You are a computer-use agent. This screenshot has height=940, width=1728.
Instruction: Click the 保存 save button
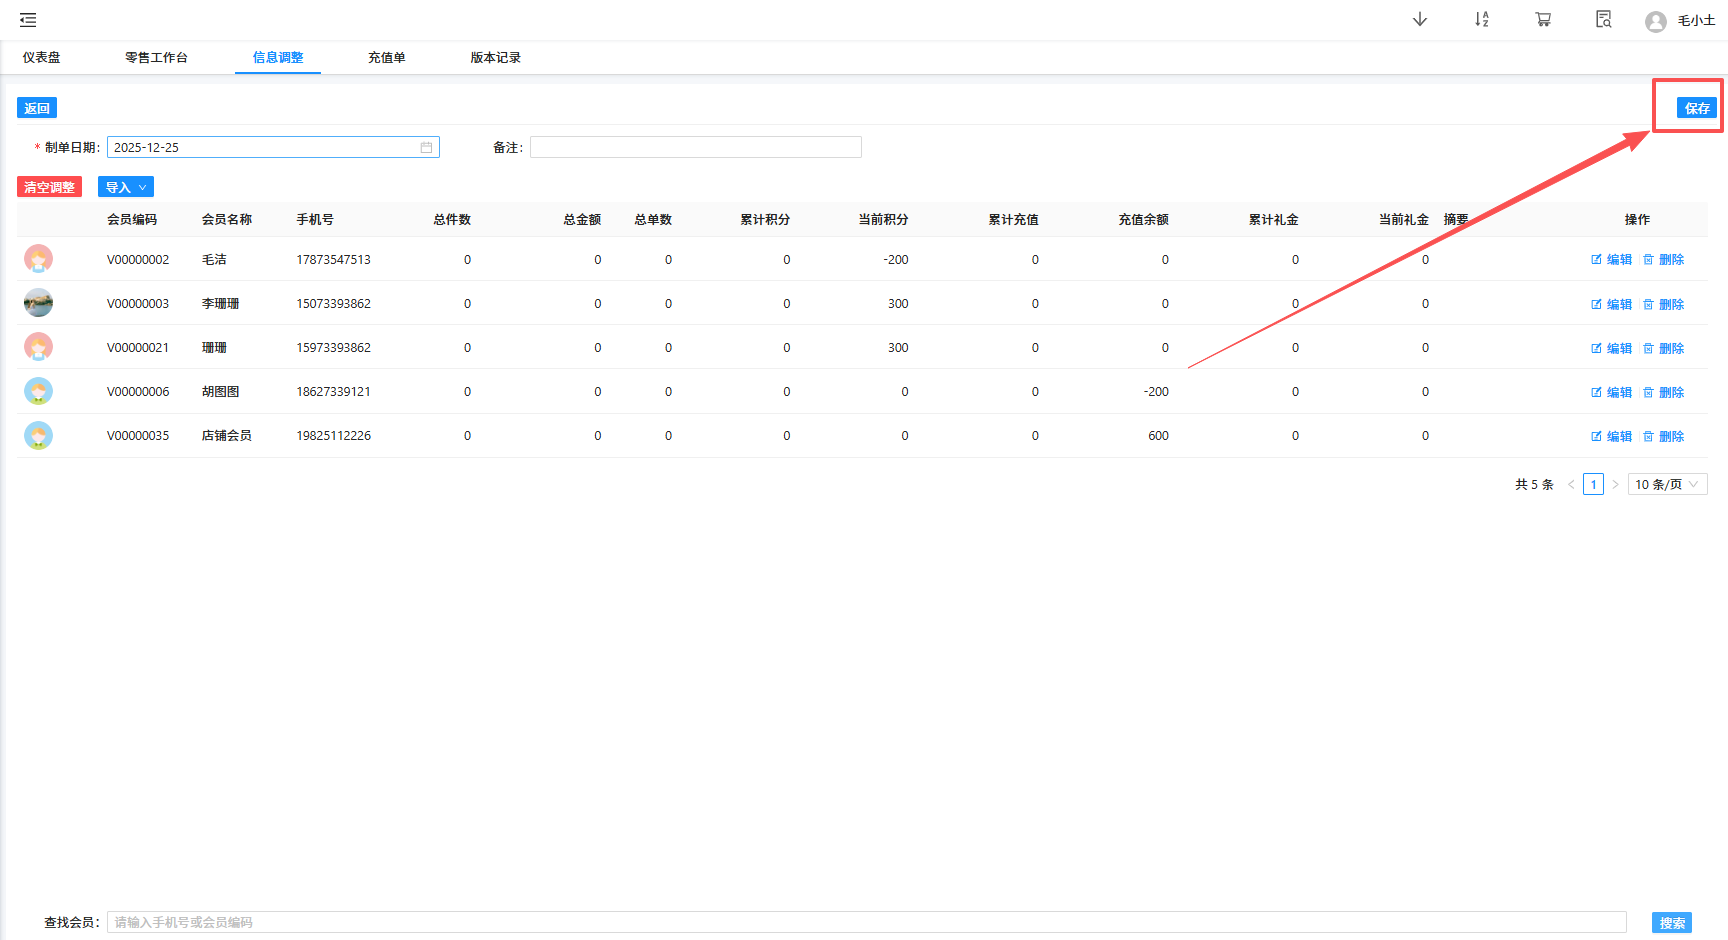pyautogui.click(x=1696, y=108)
